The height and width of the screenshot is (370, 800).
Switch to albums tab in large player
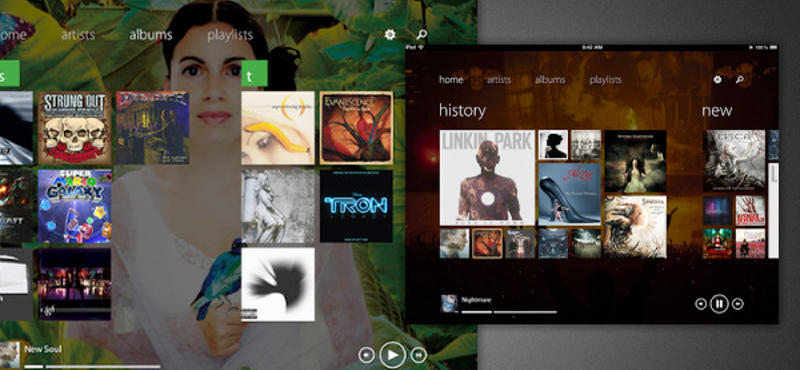[x=151, y=35]
